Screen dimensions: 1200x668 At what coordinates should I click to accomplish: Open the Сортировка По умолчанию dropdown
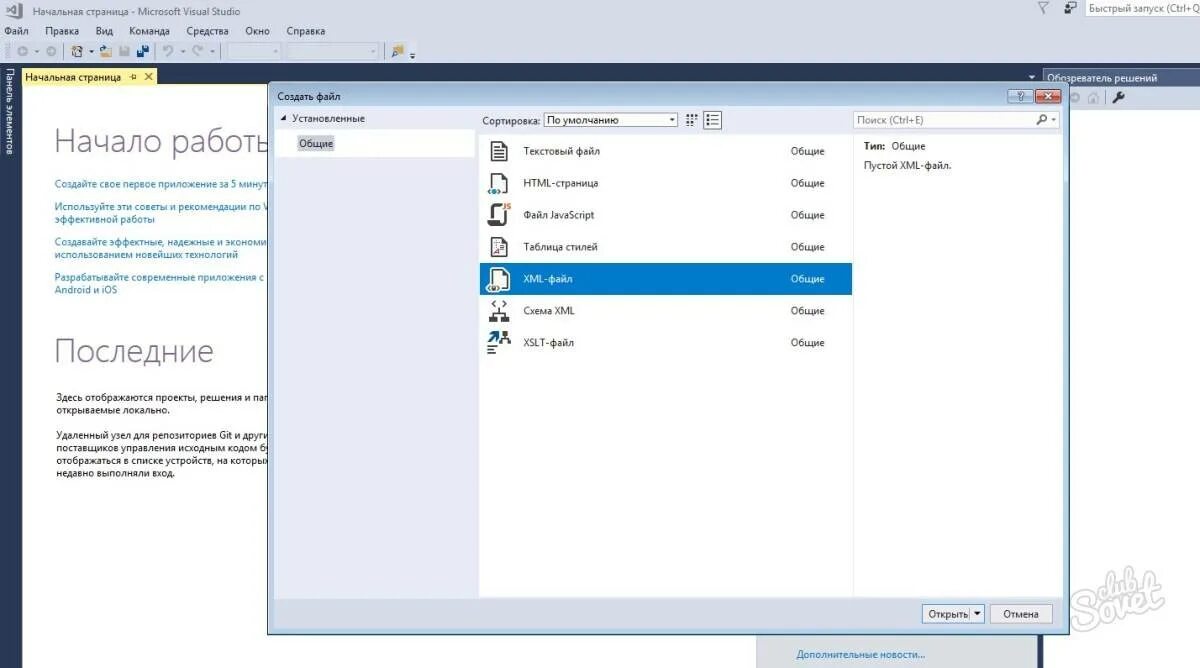coord(610,120)
